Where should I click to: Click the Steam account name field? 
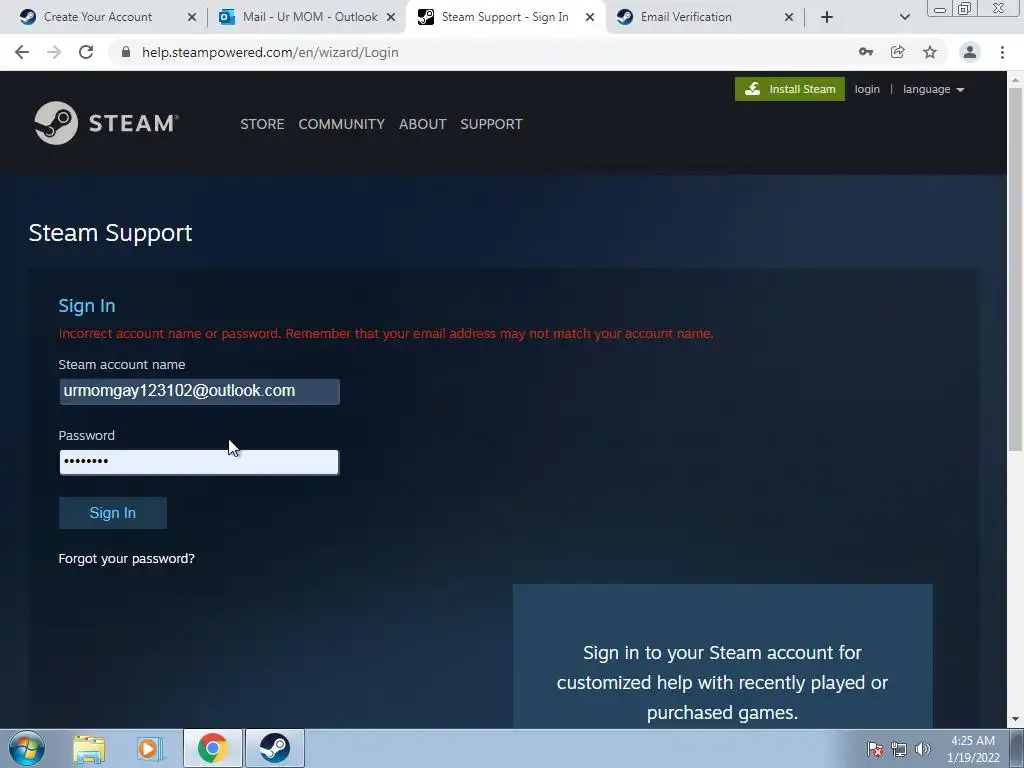pos(199,391)
